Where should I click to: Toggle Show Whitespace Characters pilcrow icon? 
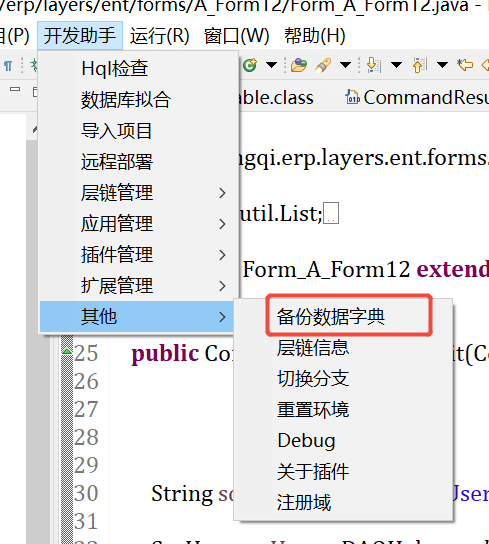pyautogui.click(x=8, y=65)
